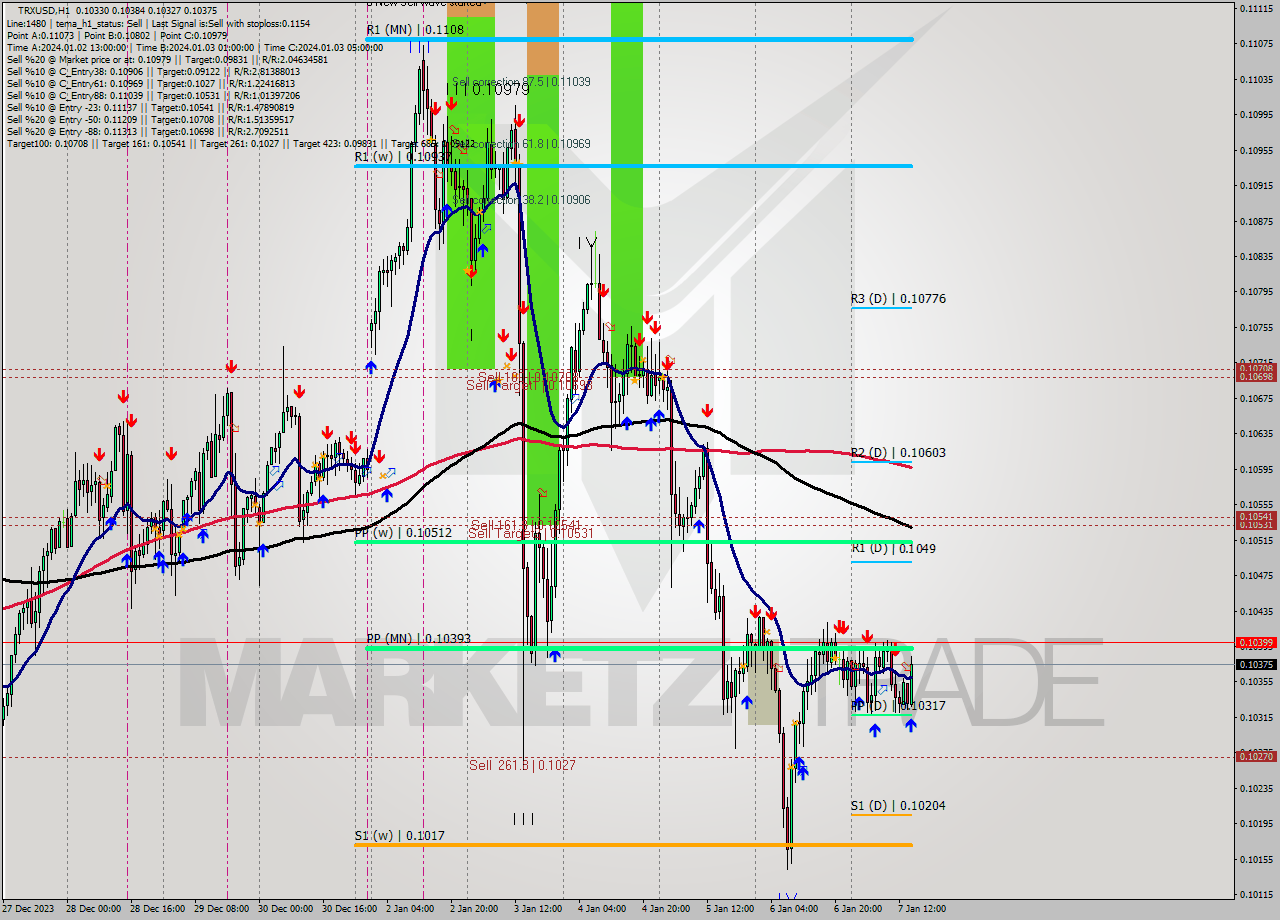Click the S1 (w) | 0.1017 label
1280x920 pixels.
399,835
